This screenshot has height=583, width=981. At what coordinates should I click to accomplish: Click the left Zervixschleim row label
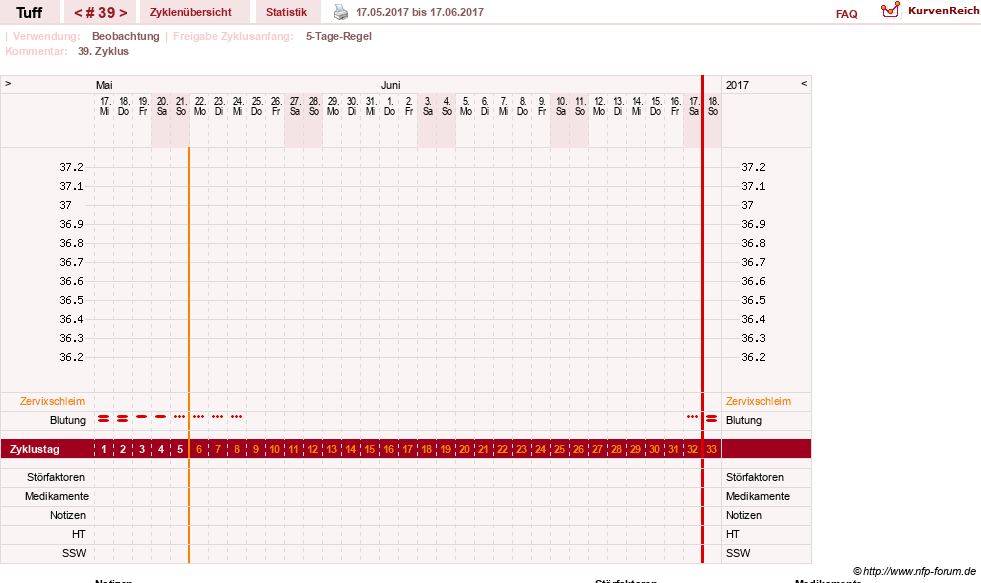52,402
